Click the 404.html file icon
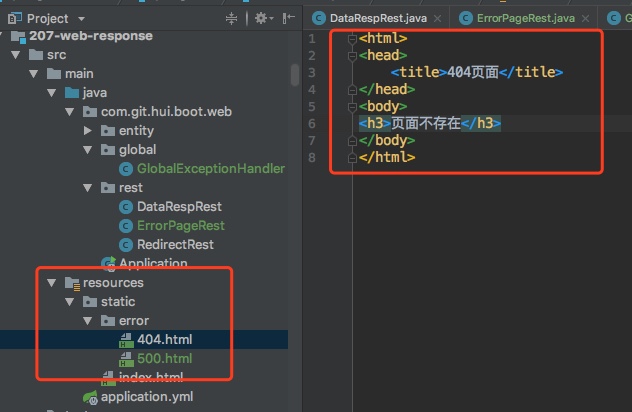The image size is (632, 412). point(126,340)
